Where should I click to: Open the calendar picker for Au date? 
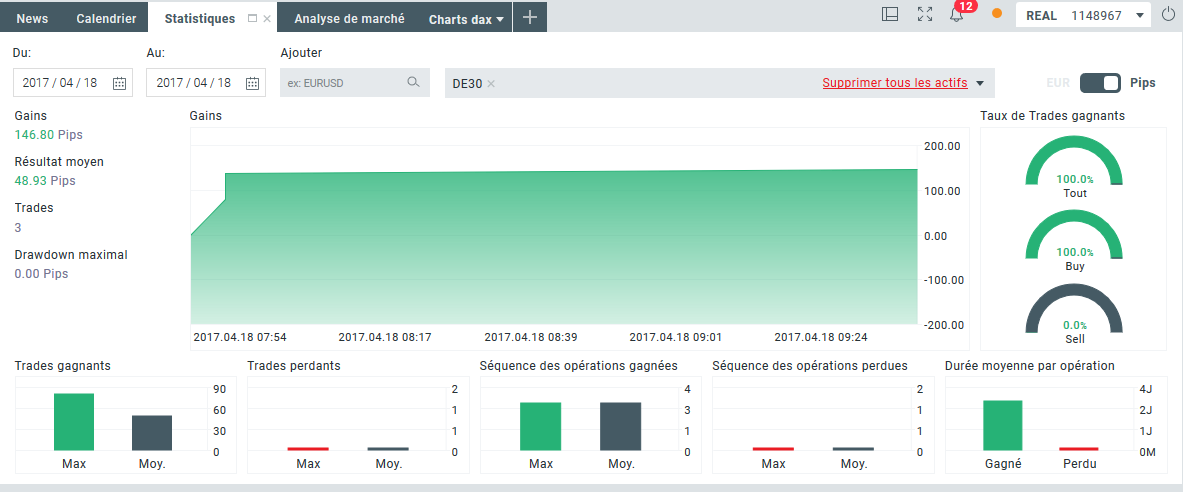pyautogui.click(x=253, y=83)
